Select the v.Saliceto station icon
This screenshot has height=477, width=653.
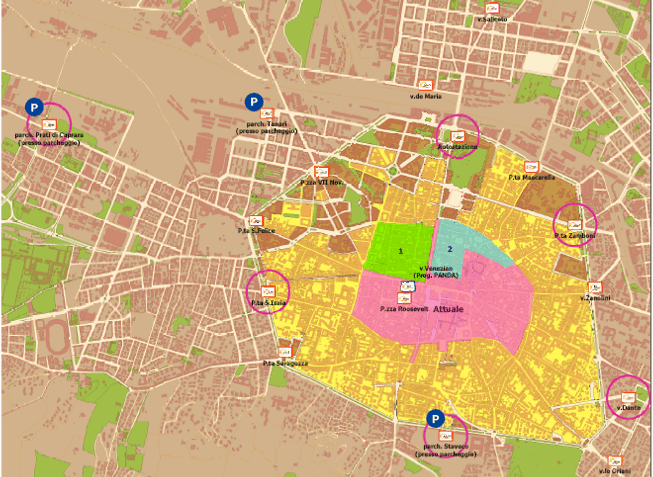pos(493,8)
